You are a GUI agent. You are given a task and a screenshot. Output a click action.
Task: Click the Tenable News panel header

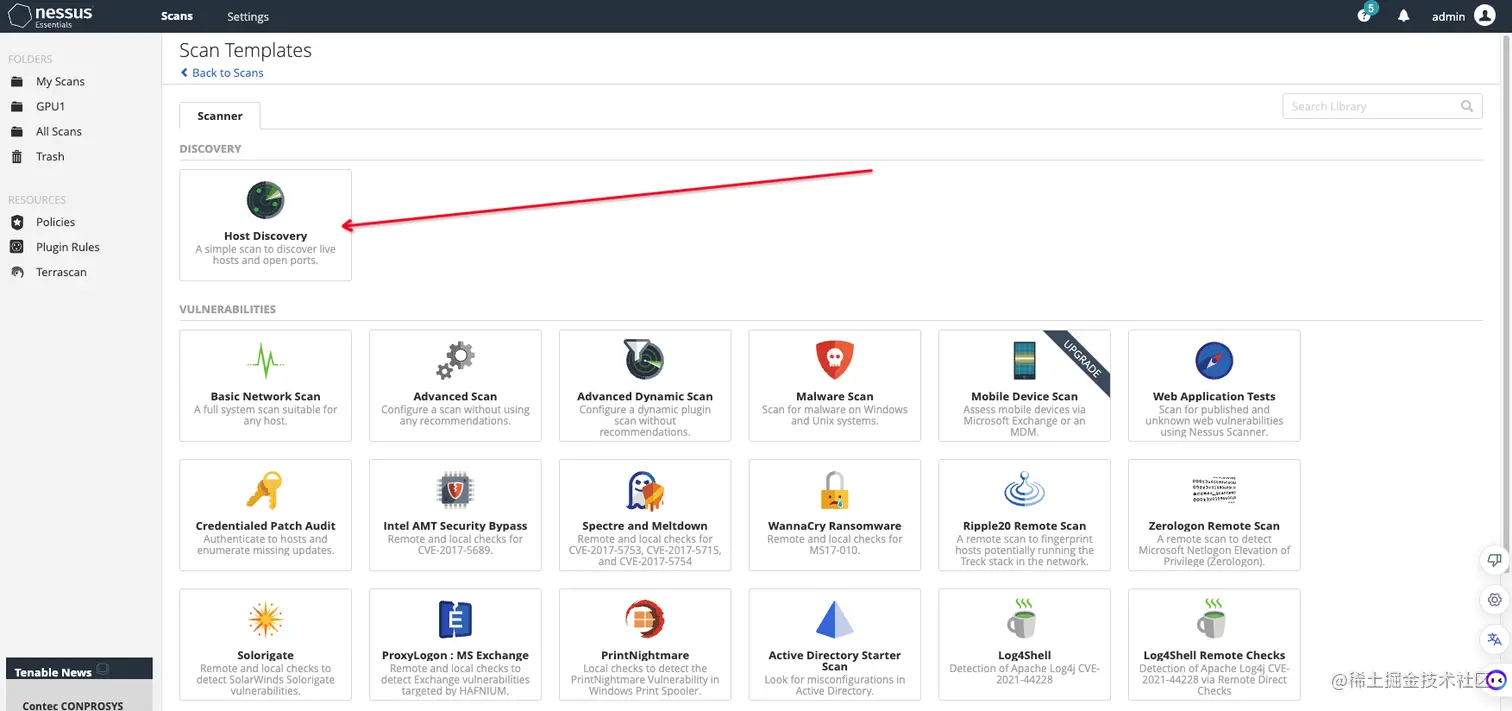79,671
